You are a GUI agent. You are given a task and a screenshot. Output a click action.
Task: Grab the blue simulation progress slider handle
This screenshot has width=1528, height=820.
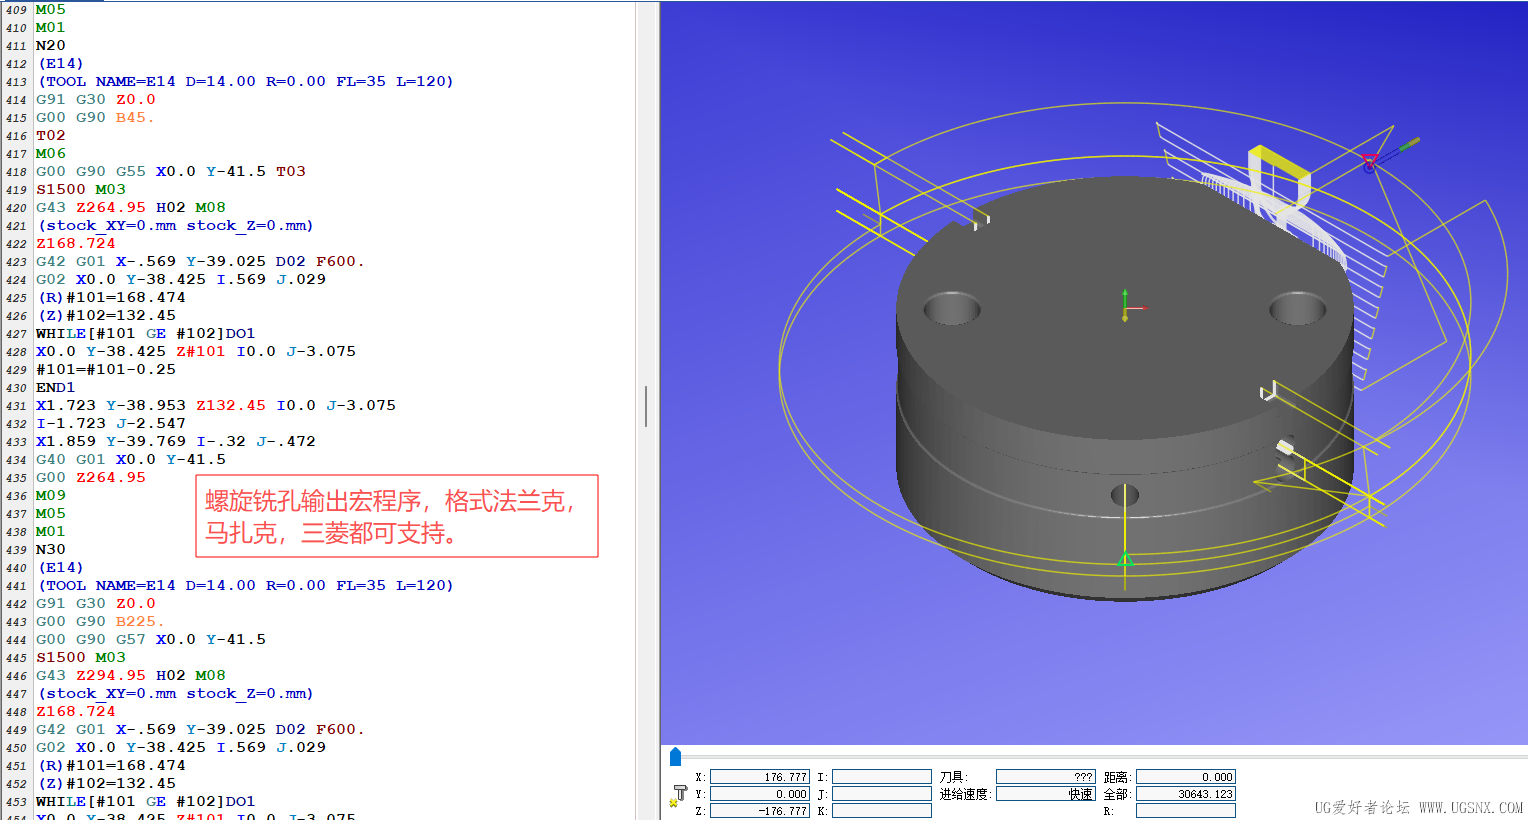pyautogui.click(x=675, y=756)
